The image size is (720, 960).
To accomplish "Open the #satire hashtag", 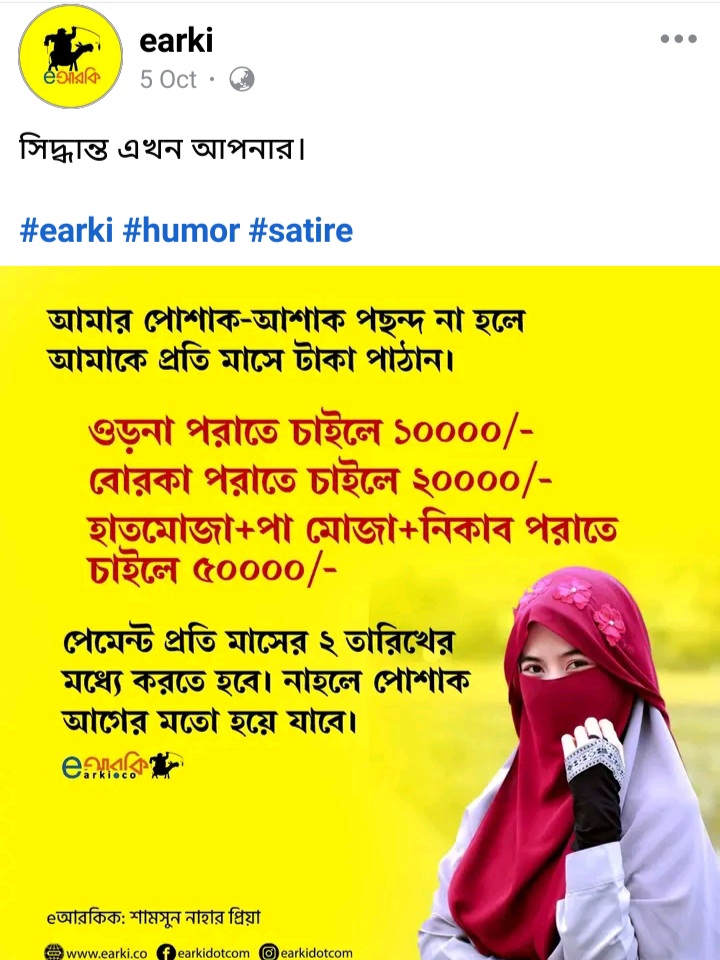I will pyautogui.click(x=301, y=231).
